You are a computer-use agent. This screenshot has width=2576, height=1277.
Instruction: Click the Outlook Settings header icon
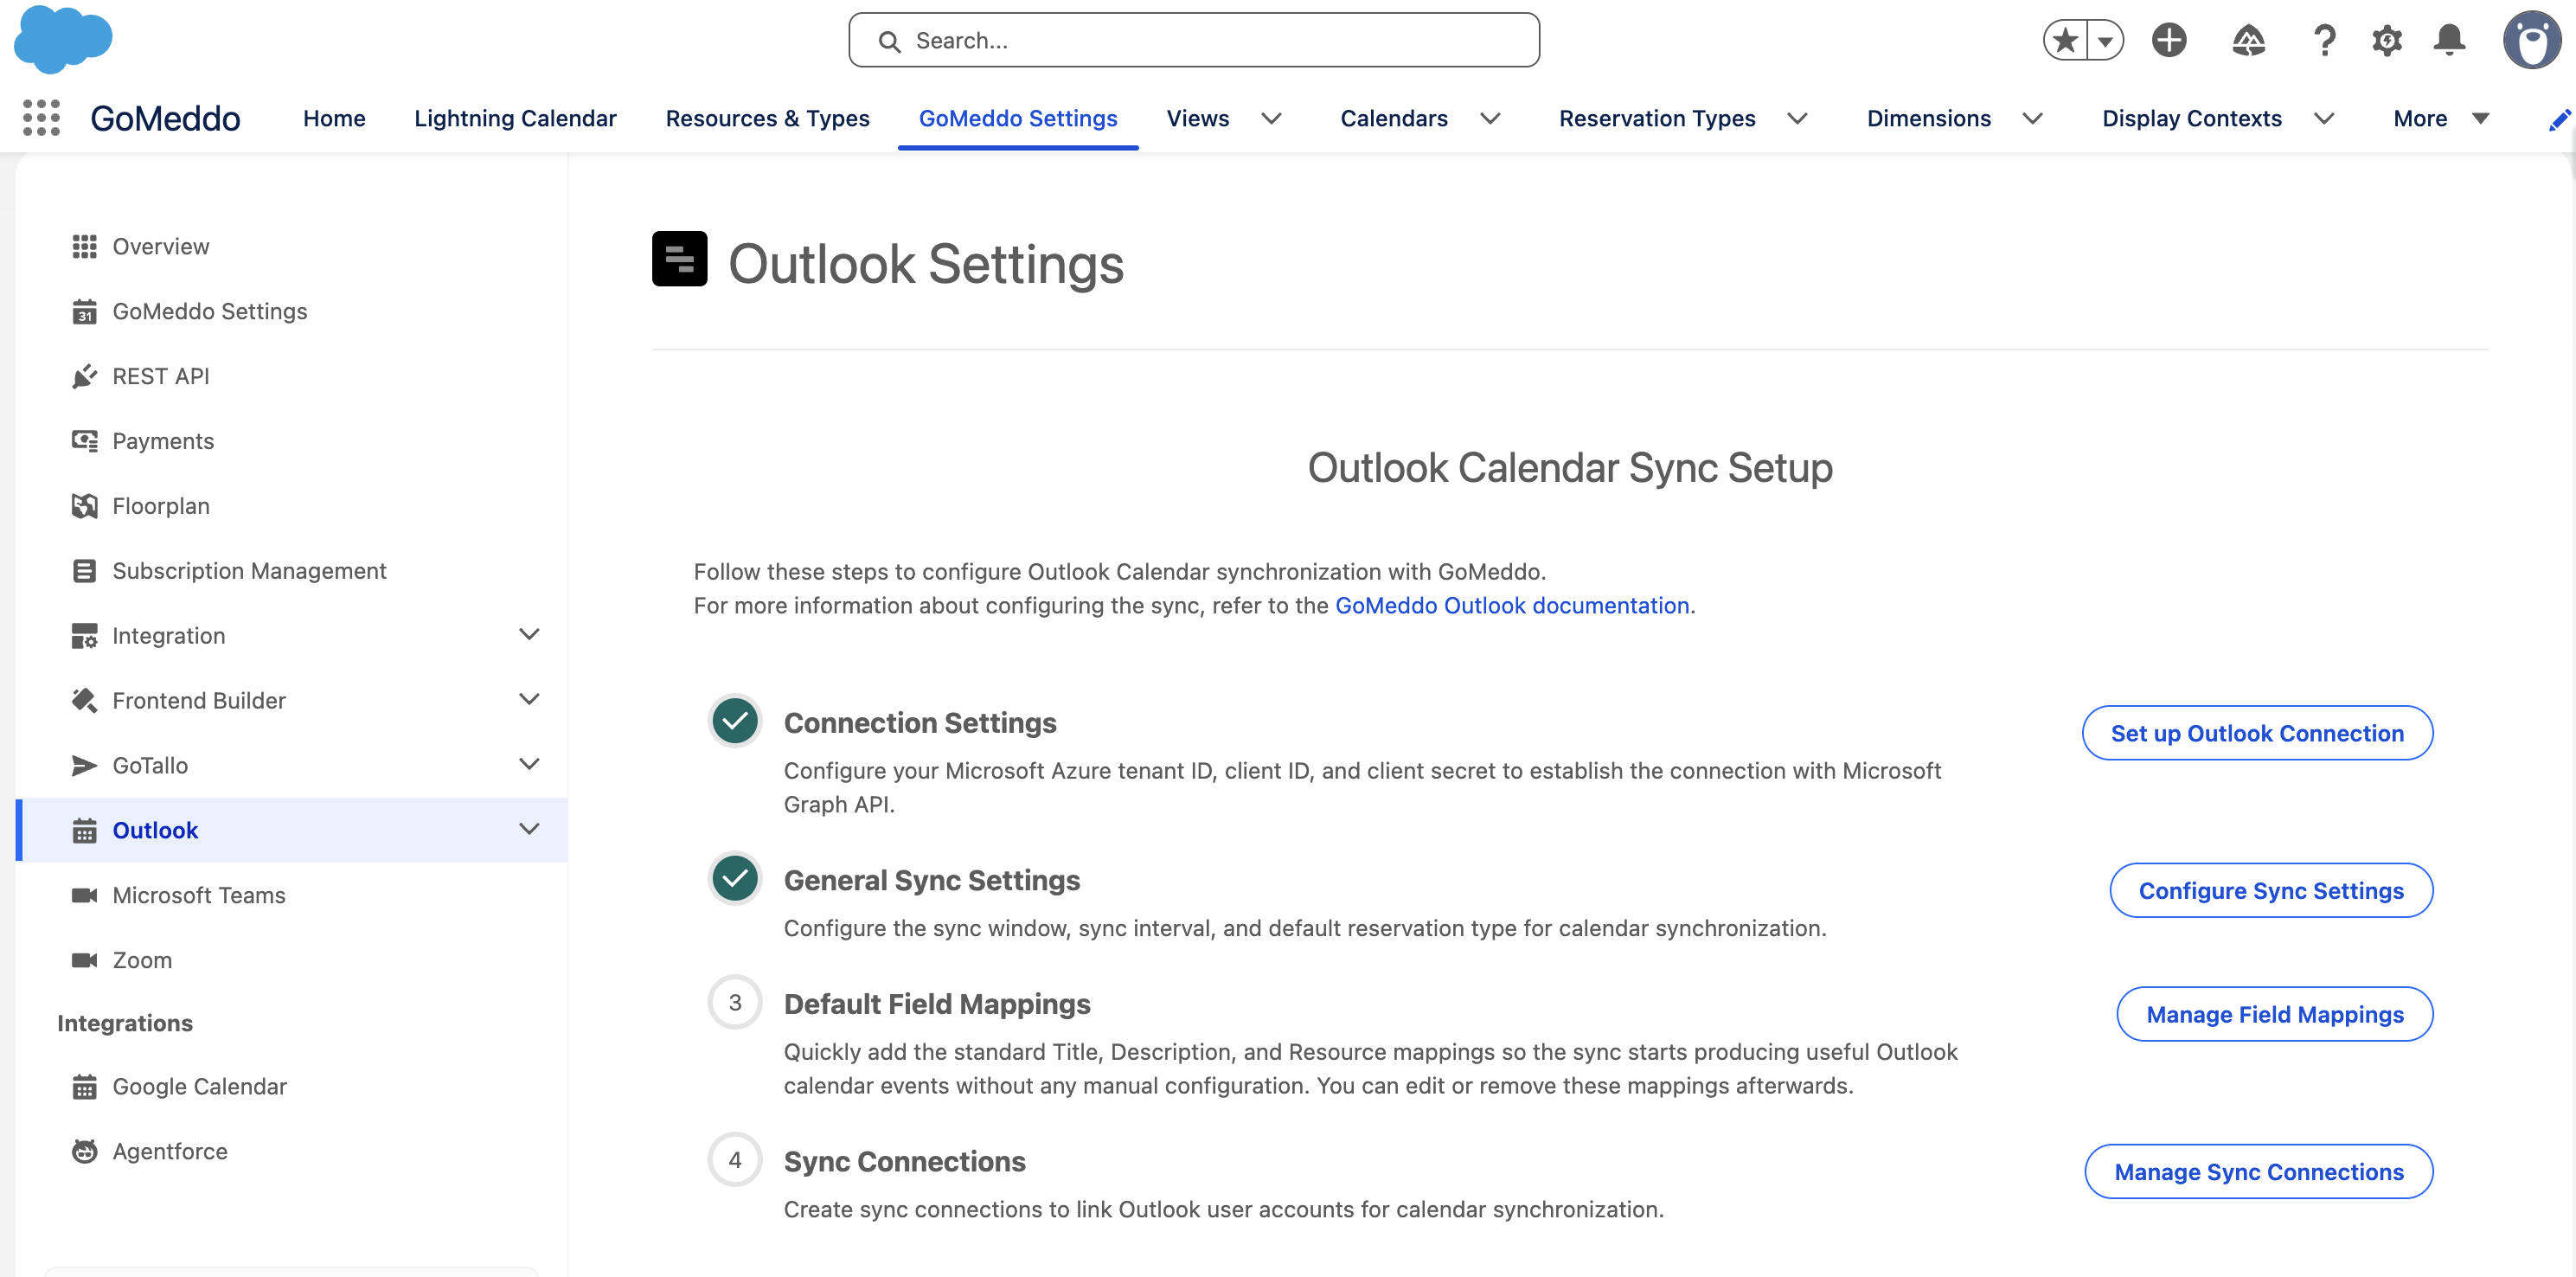point(679,259)
